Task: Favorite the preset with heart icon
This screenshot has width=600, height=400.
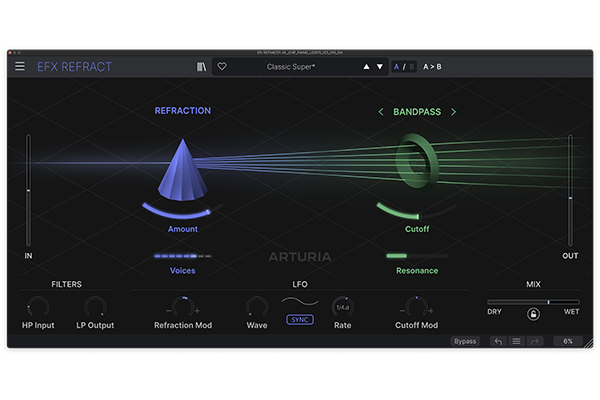Action: 222,67
